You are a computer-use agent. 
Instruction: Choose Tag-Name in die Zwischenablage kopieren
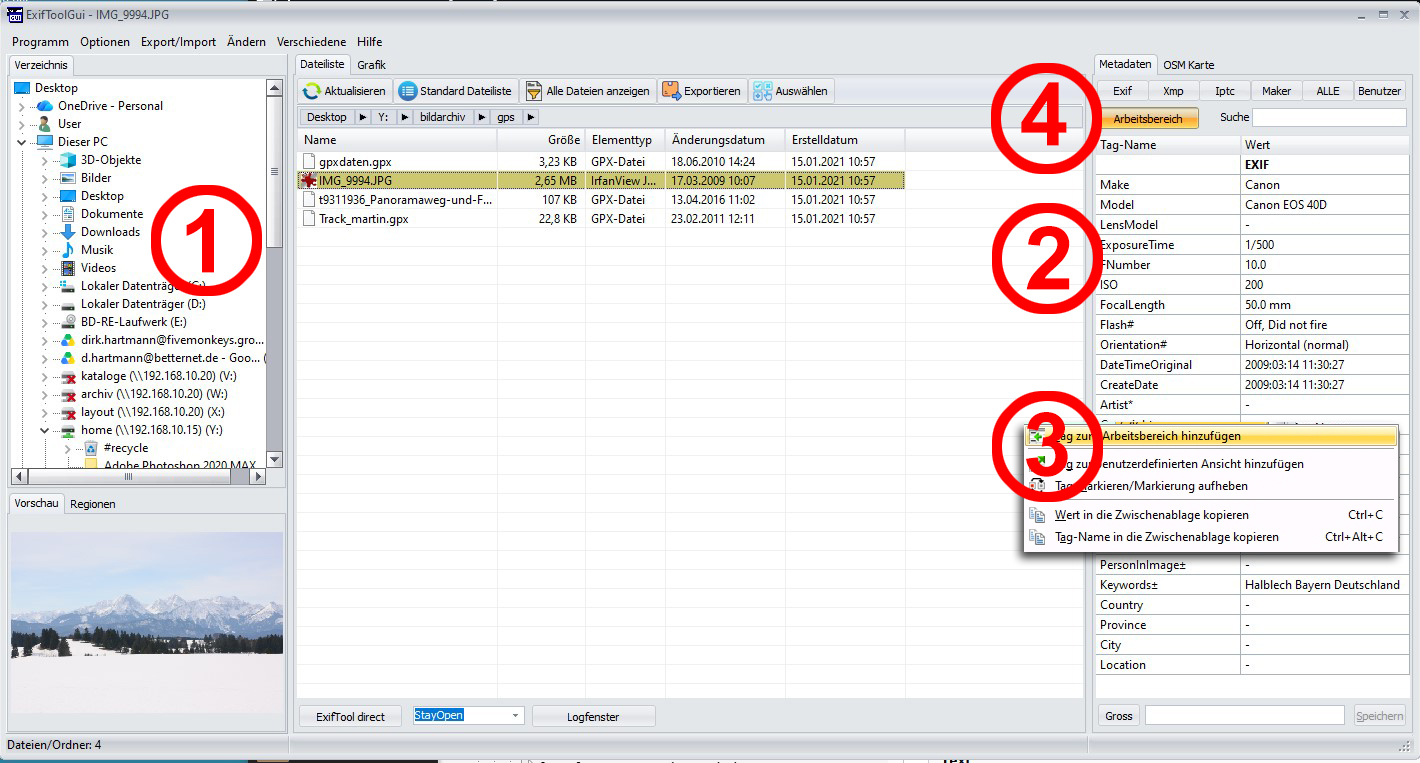click(x=1209, y=537)
